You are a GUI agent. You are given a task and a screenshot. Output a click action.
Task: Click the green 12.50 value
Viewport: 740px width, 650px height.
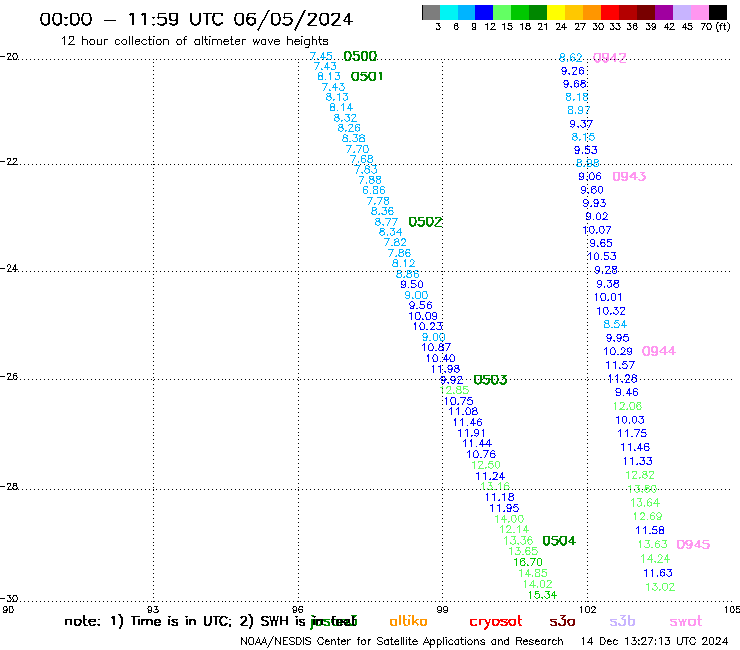pos(486,465)
